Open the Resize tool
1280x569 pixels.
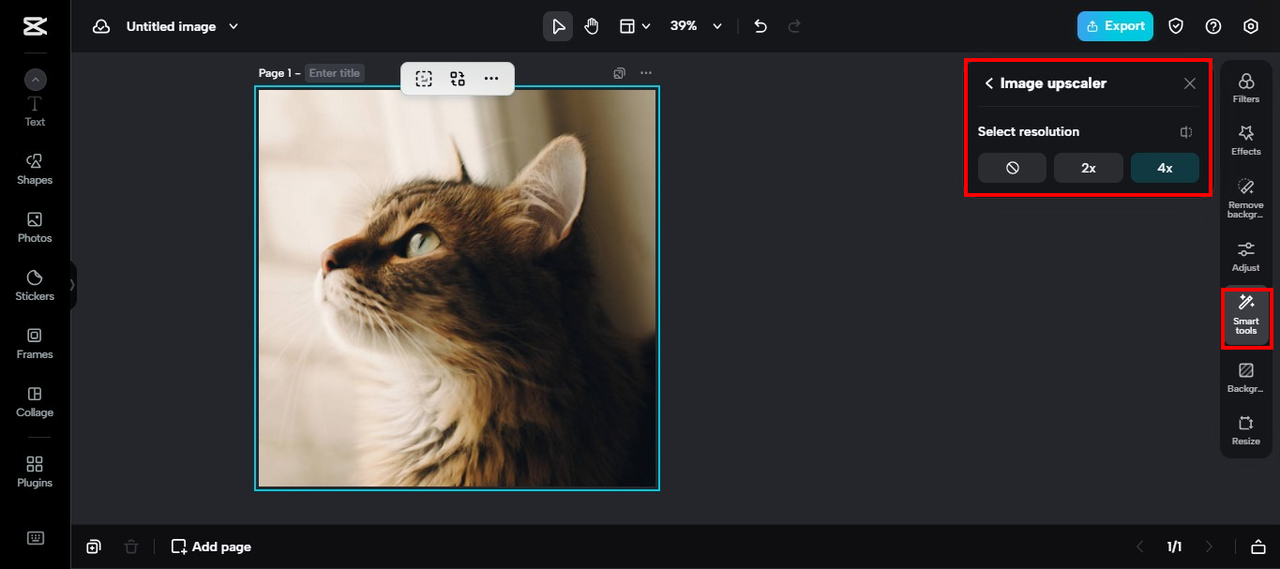coord(1246,430)
